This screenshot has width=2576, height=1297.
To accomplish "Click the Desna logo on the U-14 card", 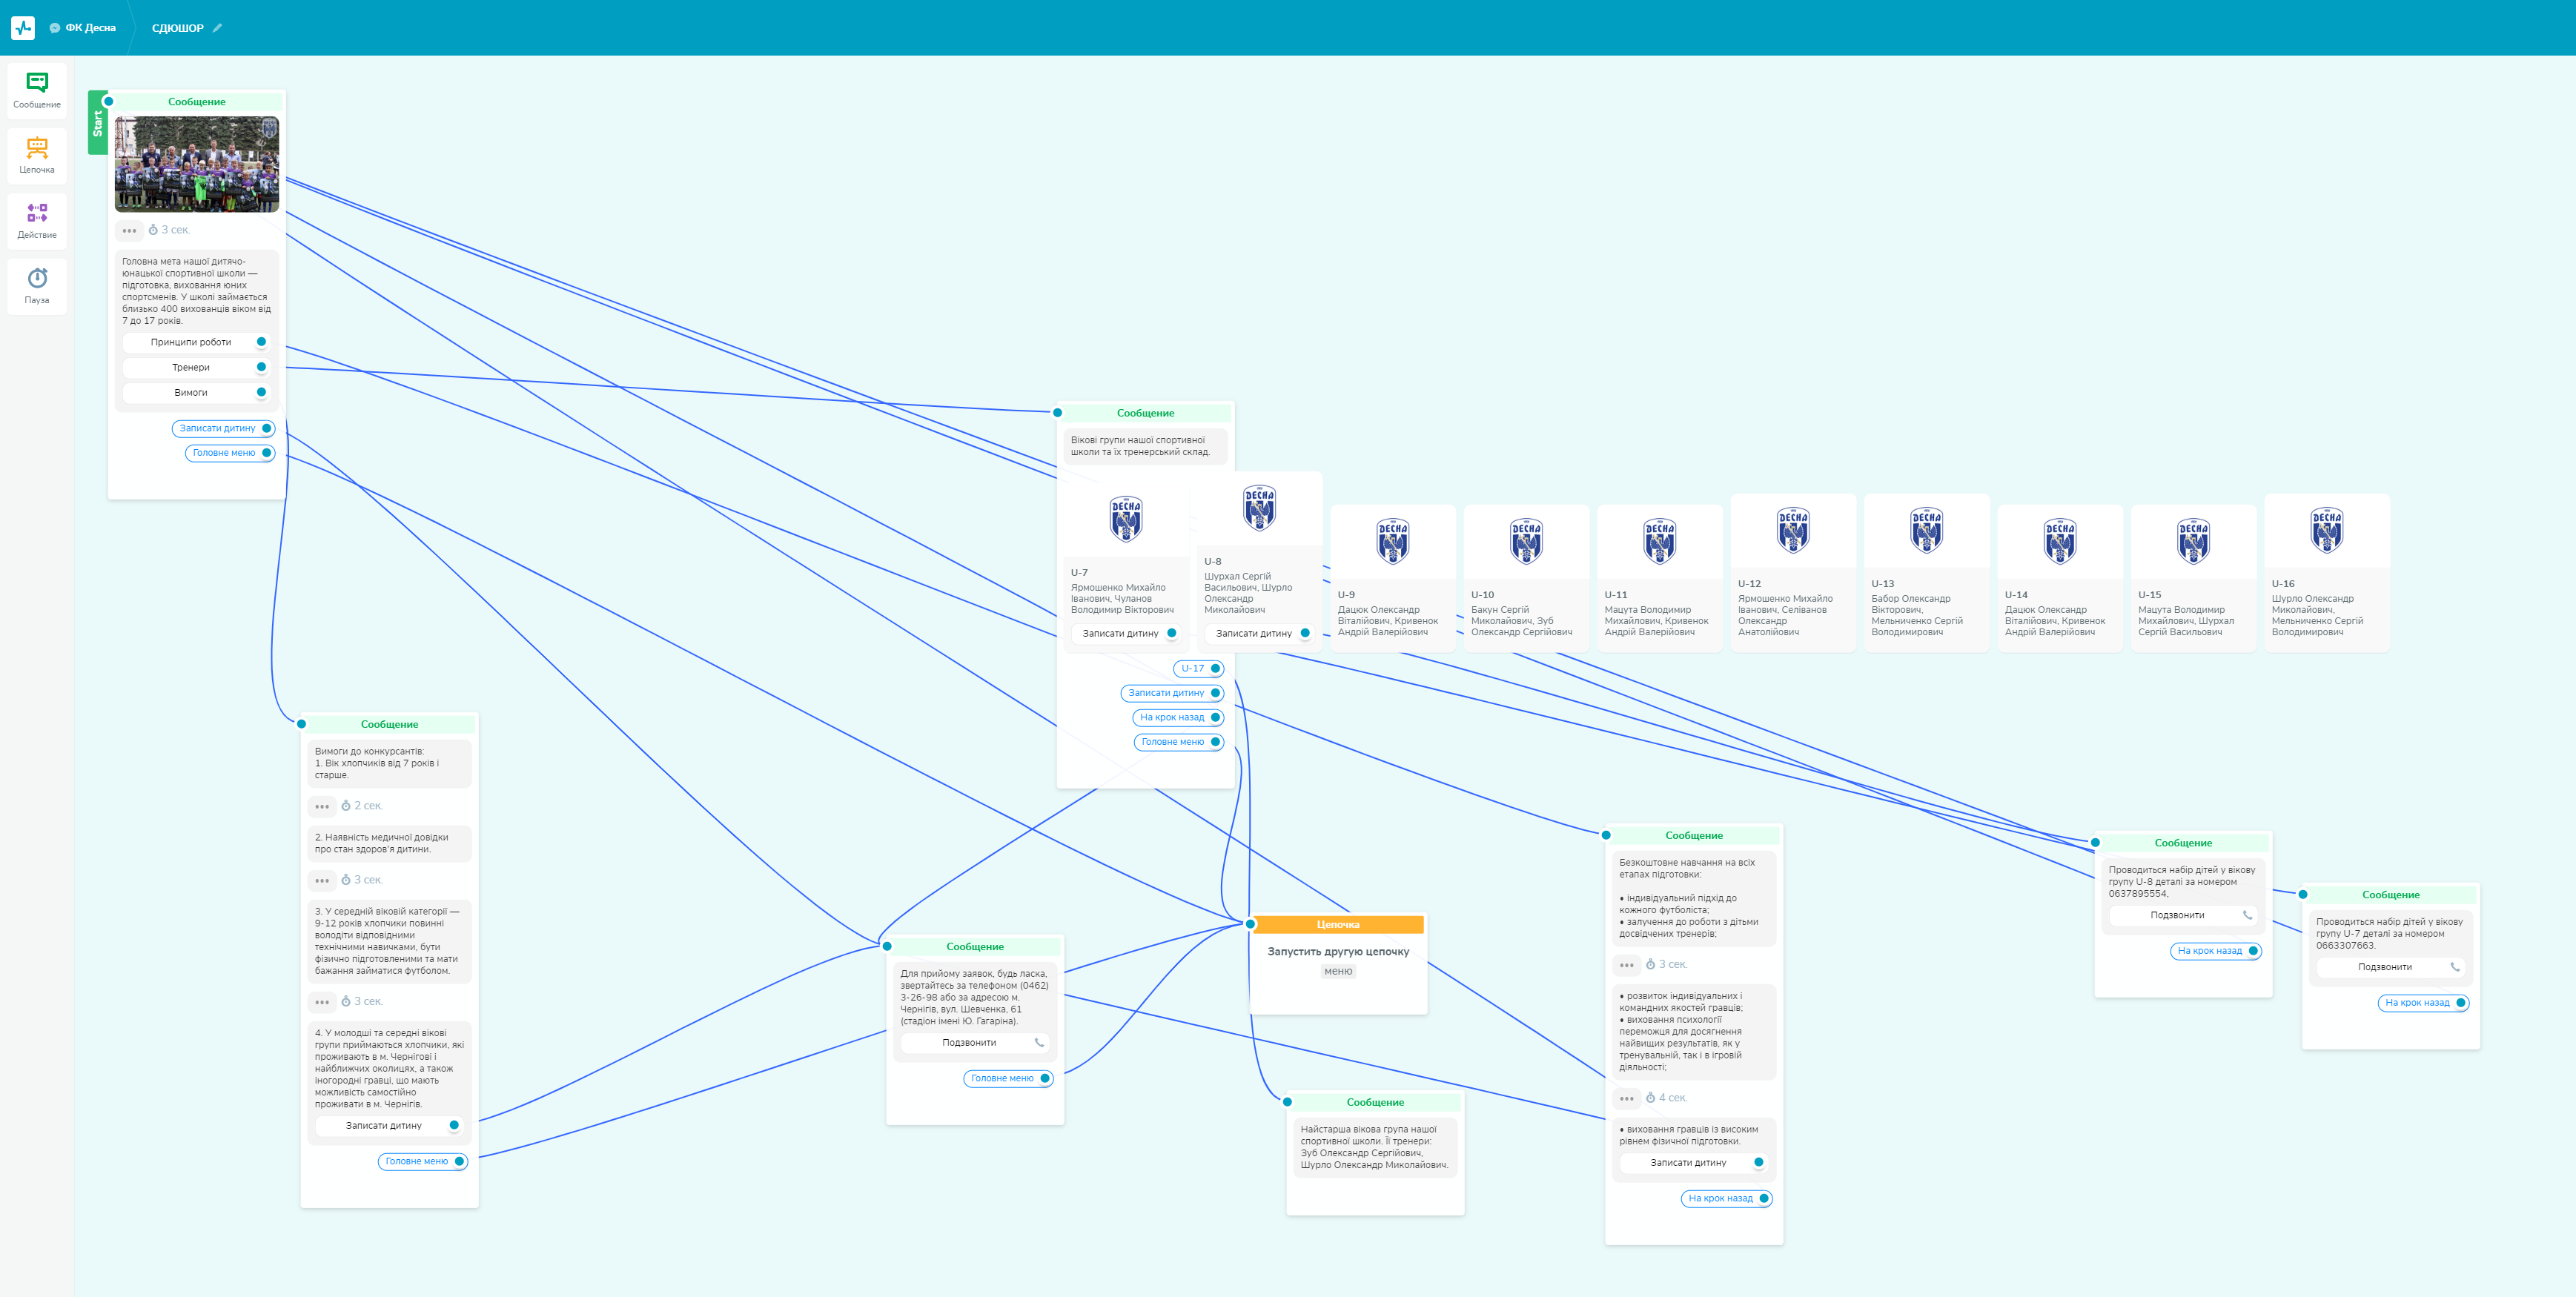I will 2060,541.
